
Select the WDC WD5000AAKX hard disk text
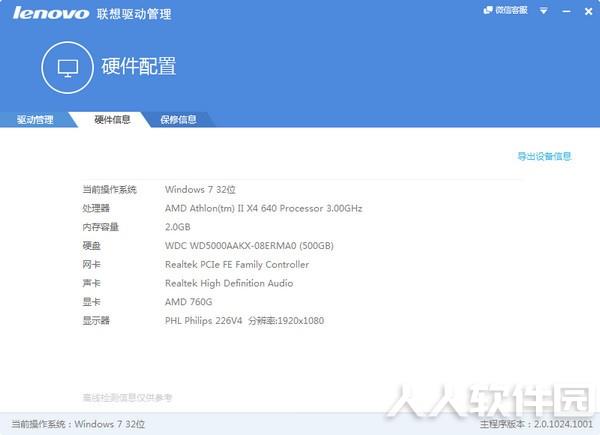coord(249,246)
